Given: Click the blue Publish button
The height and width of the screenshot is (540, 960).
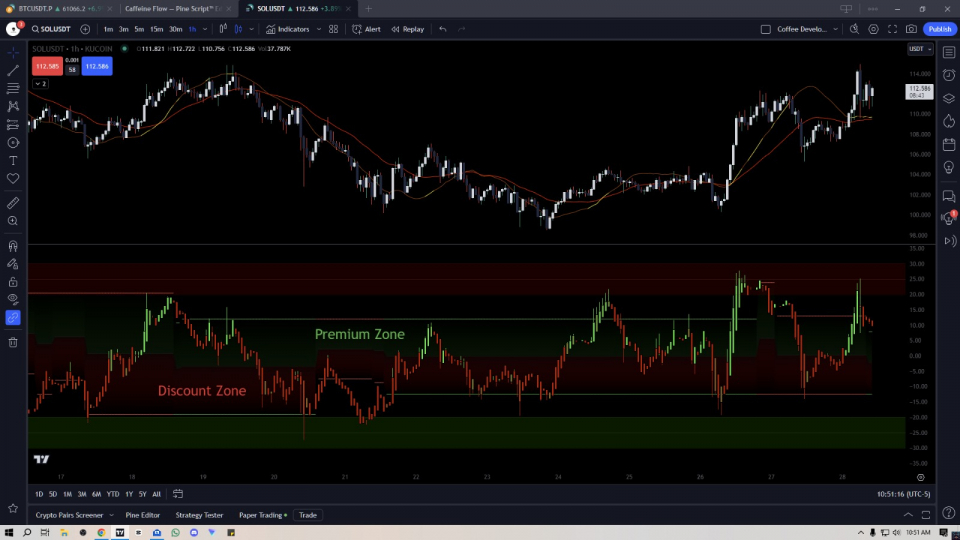Looking at the screenshot, I should tap(939, 29).
